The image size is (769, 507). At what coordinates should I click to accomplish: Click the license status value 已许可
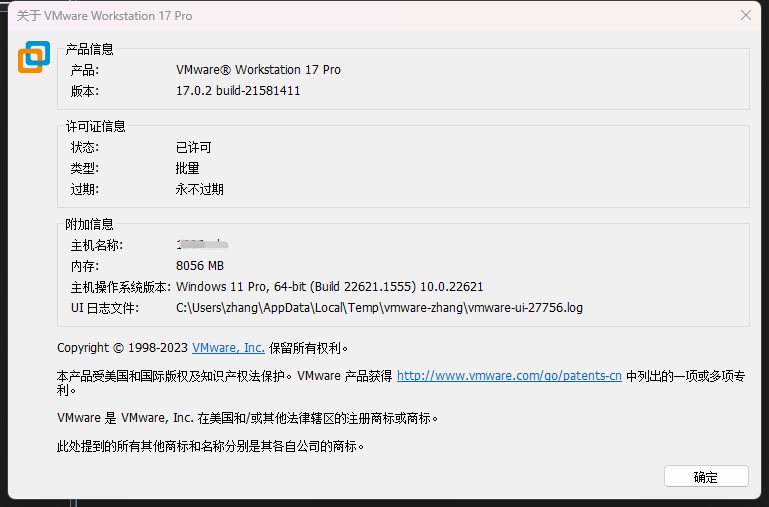[x=193, y=147]
